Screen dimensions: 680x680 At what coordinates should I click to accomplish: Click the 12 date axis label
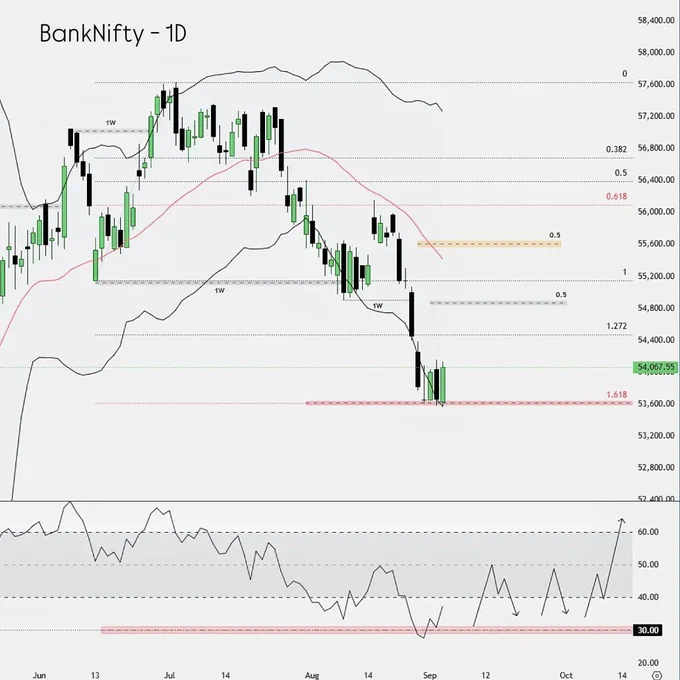coord(485,675)
